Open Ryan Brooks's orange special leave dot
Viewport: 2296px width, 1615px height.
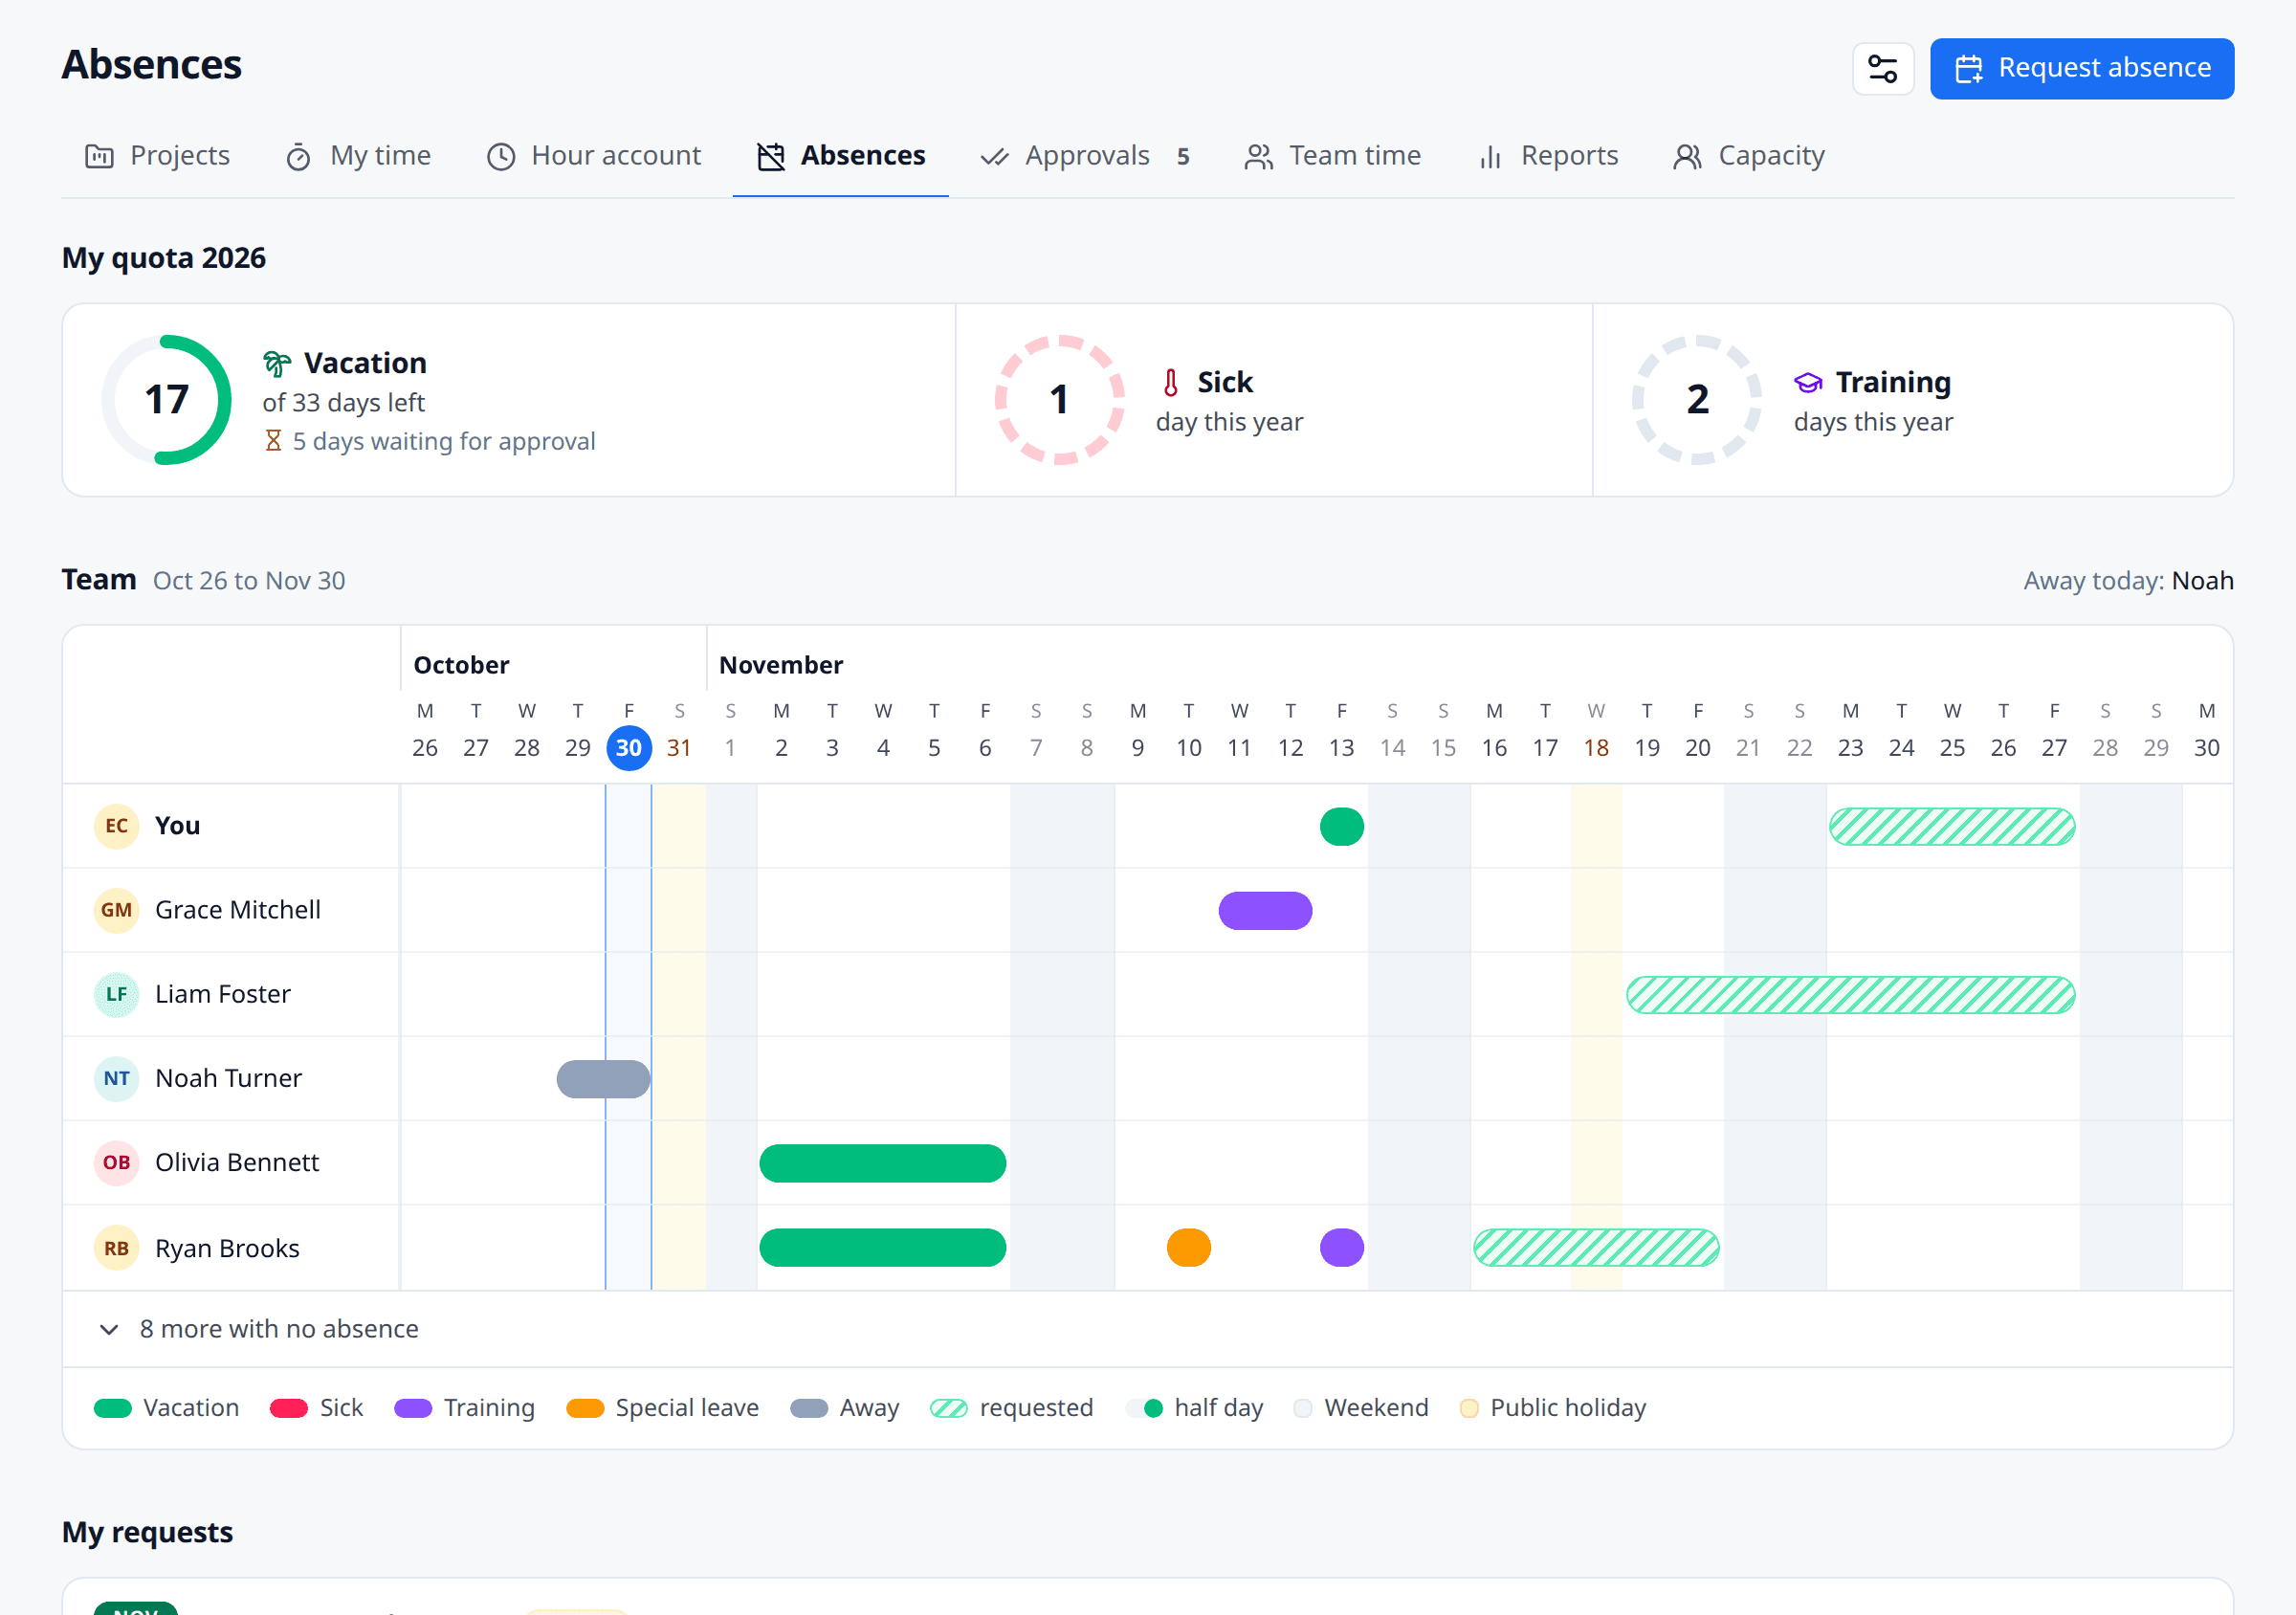(x=1188, y=1248)
